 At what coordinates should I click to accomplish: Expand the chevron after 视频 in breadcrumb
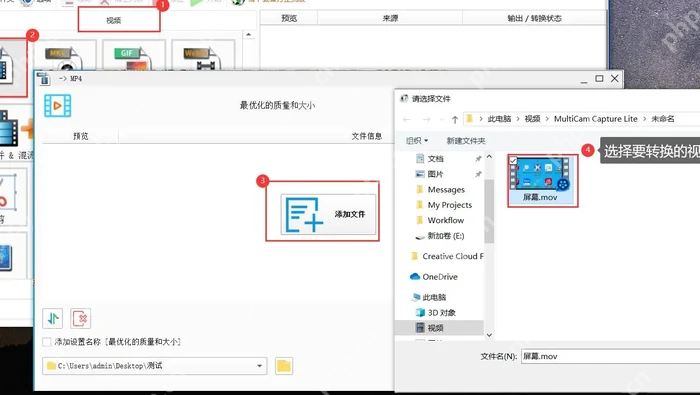click(547, 119)
